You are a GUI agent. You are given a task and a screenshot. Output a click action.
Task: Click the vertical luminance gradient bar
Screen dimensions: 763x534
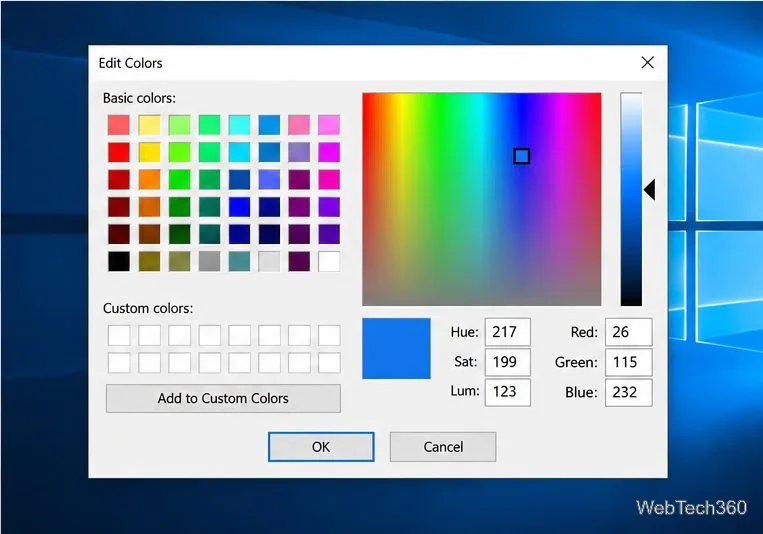(x=631, y=199)
